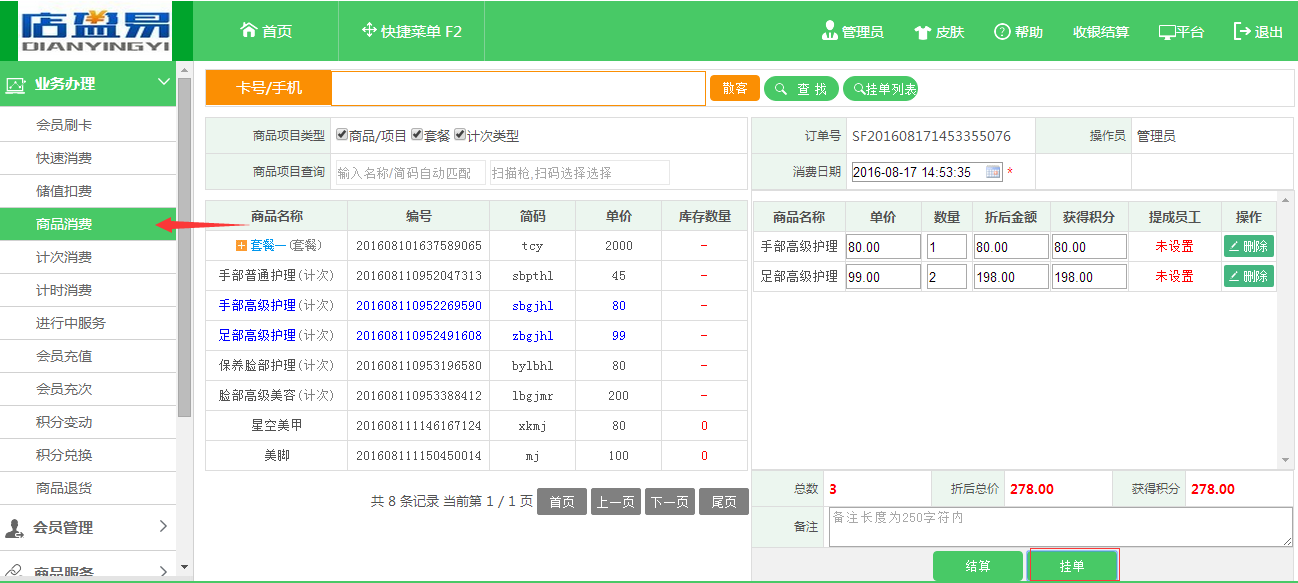Click the 首页 home icon
The image size is (1298, 583).
[x=249, y=30]
